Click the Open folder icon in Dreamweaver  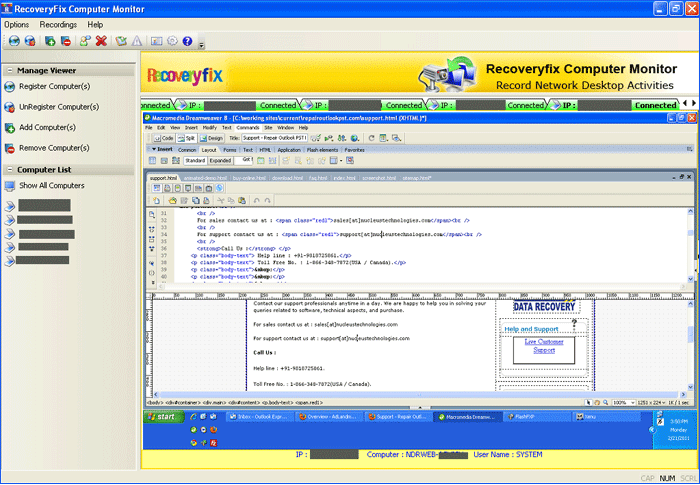point(172,201)
